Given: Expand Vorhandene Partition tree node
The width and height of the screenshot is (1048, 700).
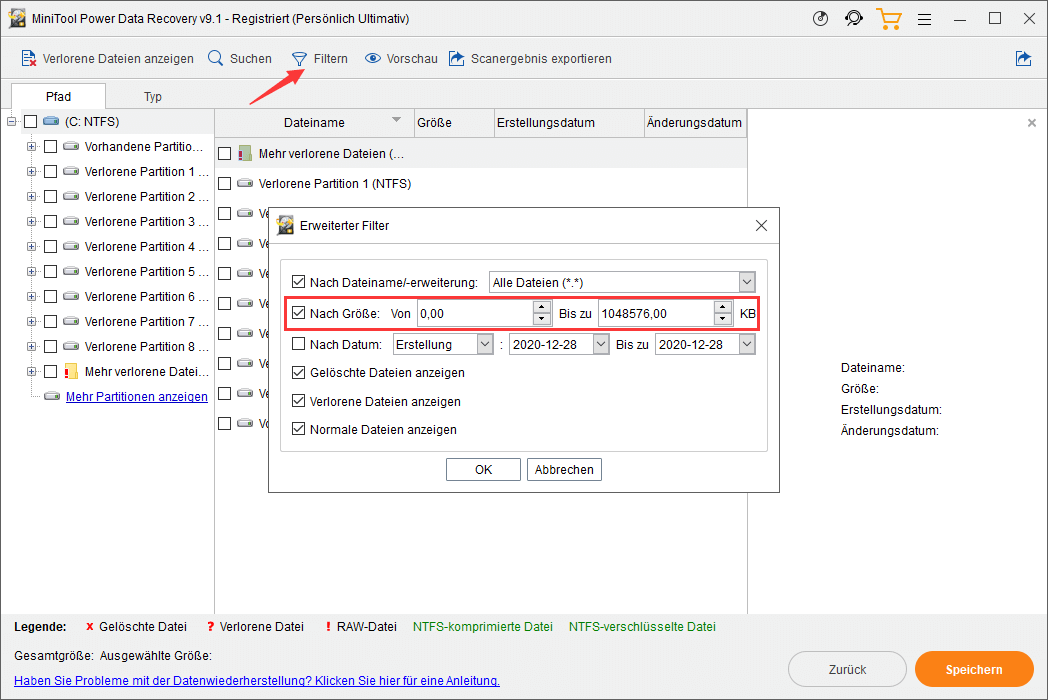Looking at the screenshot, I should pos(31,146).
